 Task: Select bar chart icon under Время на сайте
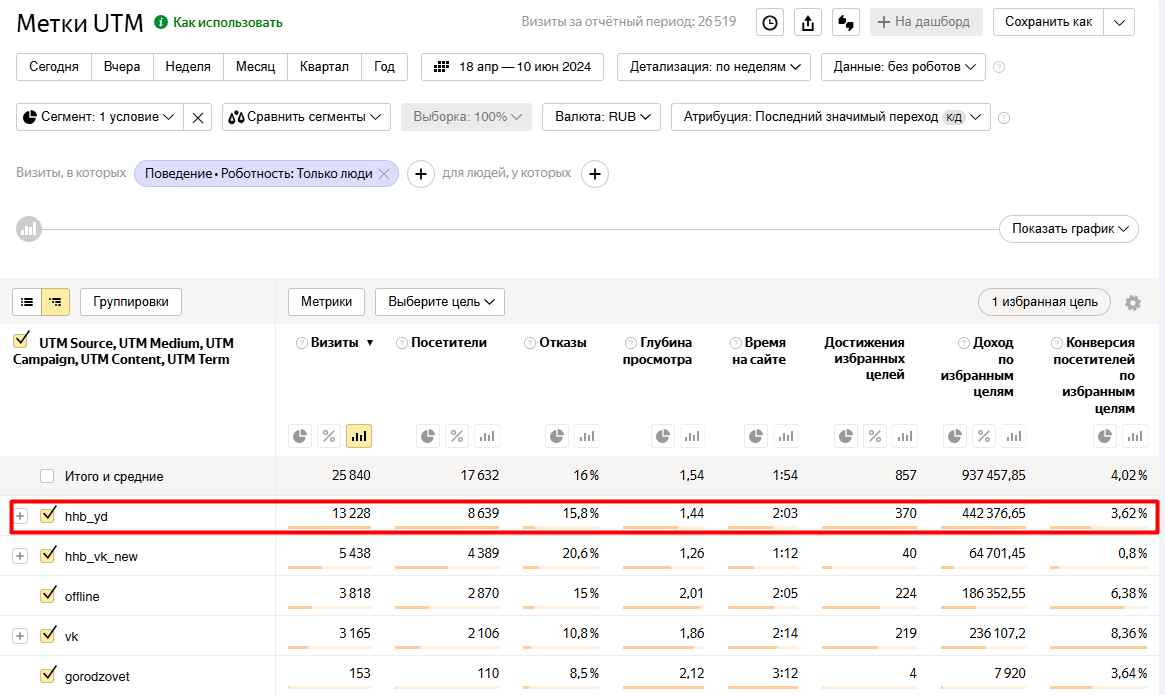pos(786,436)
